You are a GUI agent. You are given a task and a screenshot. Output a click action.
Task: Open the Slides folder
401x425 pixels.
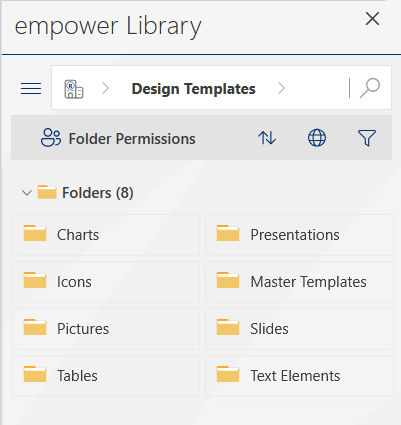pos(299,329)
